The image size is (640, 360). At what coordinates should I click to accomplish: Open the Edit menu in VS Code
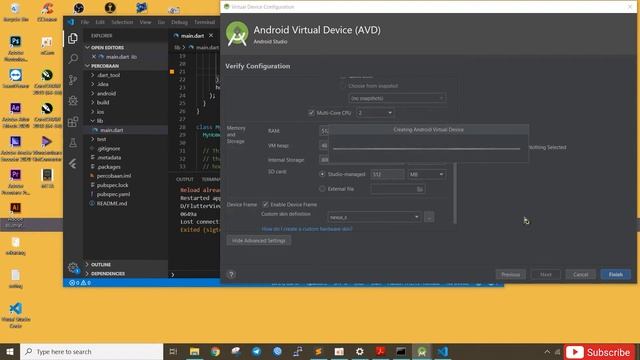[100, 22]
